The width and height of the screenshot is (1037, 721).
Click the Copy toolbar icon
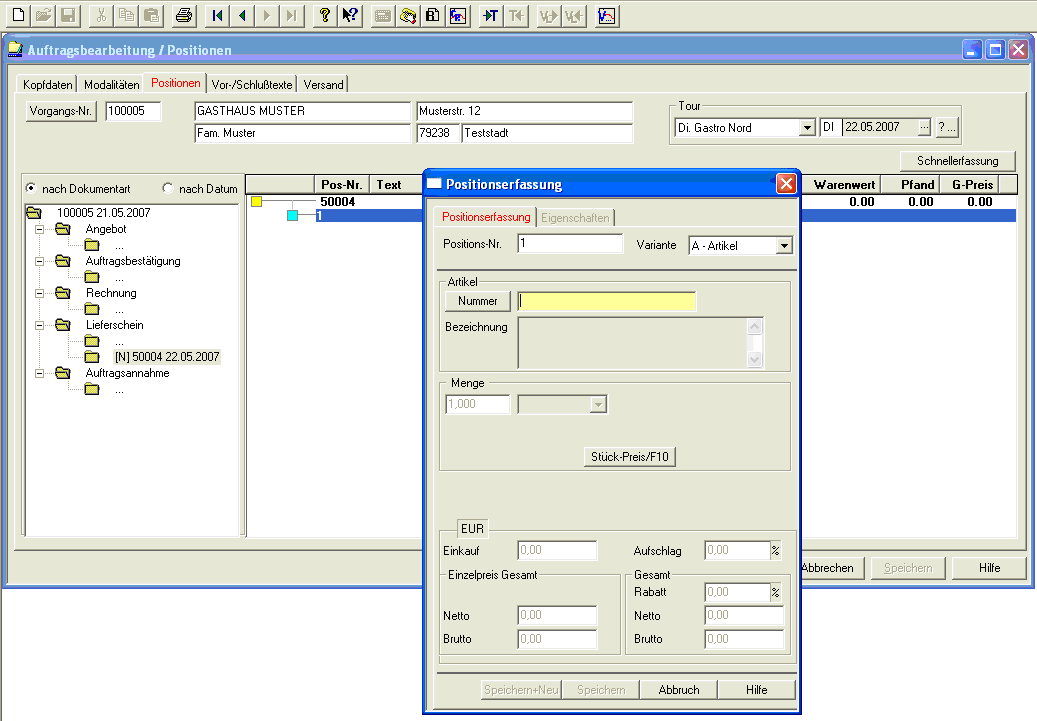126,15
